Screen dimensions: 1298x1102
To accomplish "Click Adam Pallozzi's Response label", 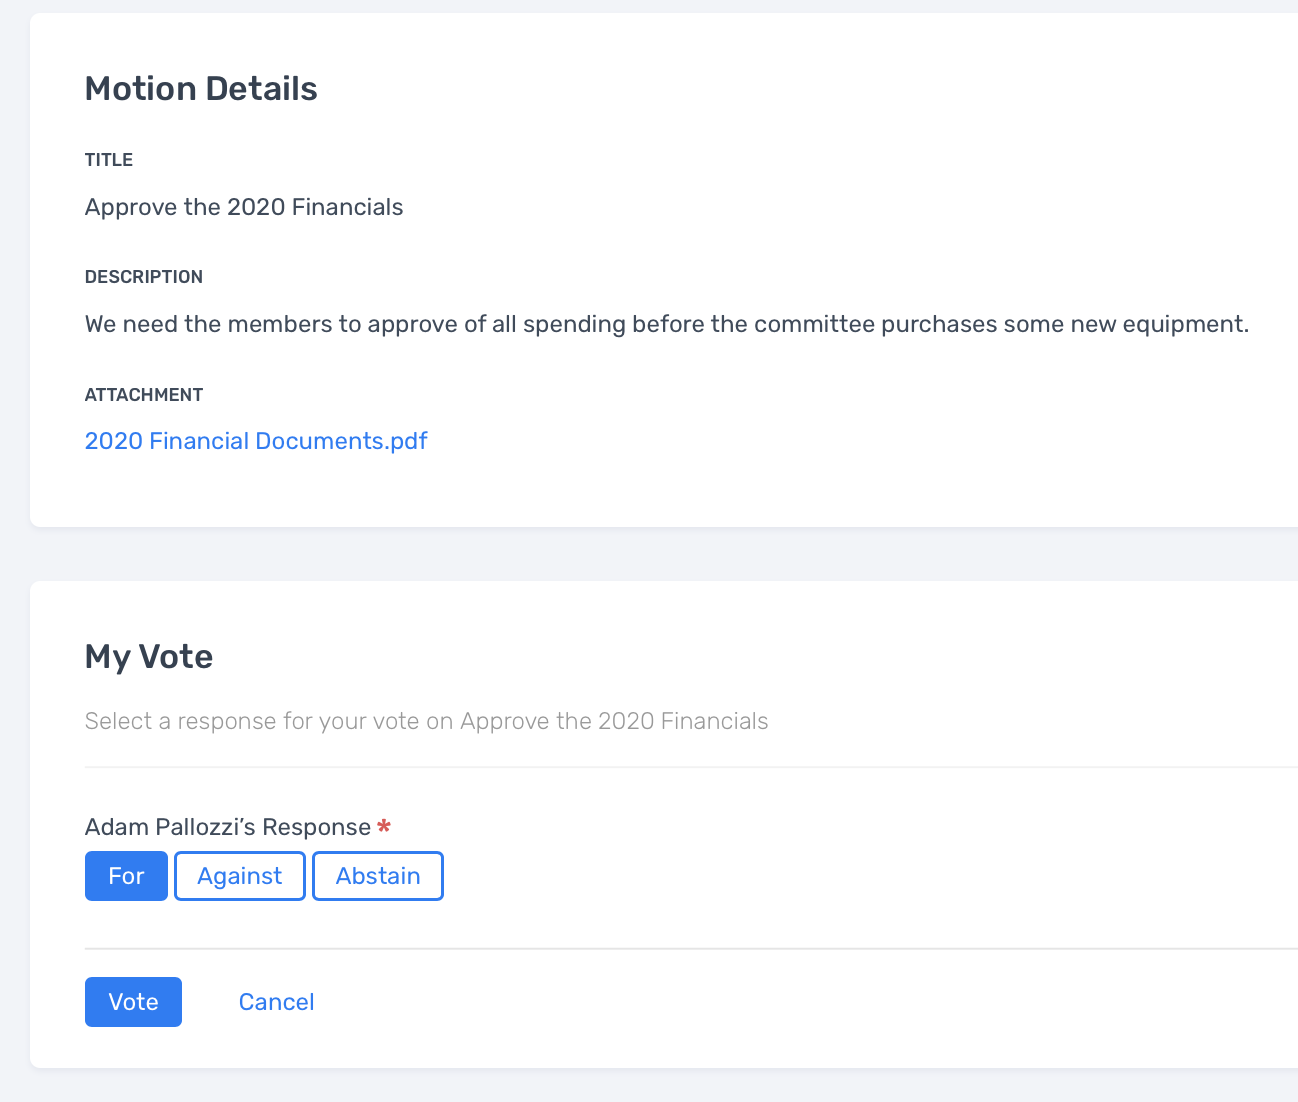I will click(227, 826).
